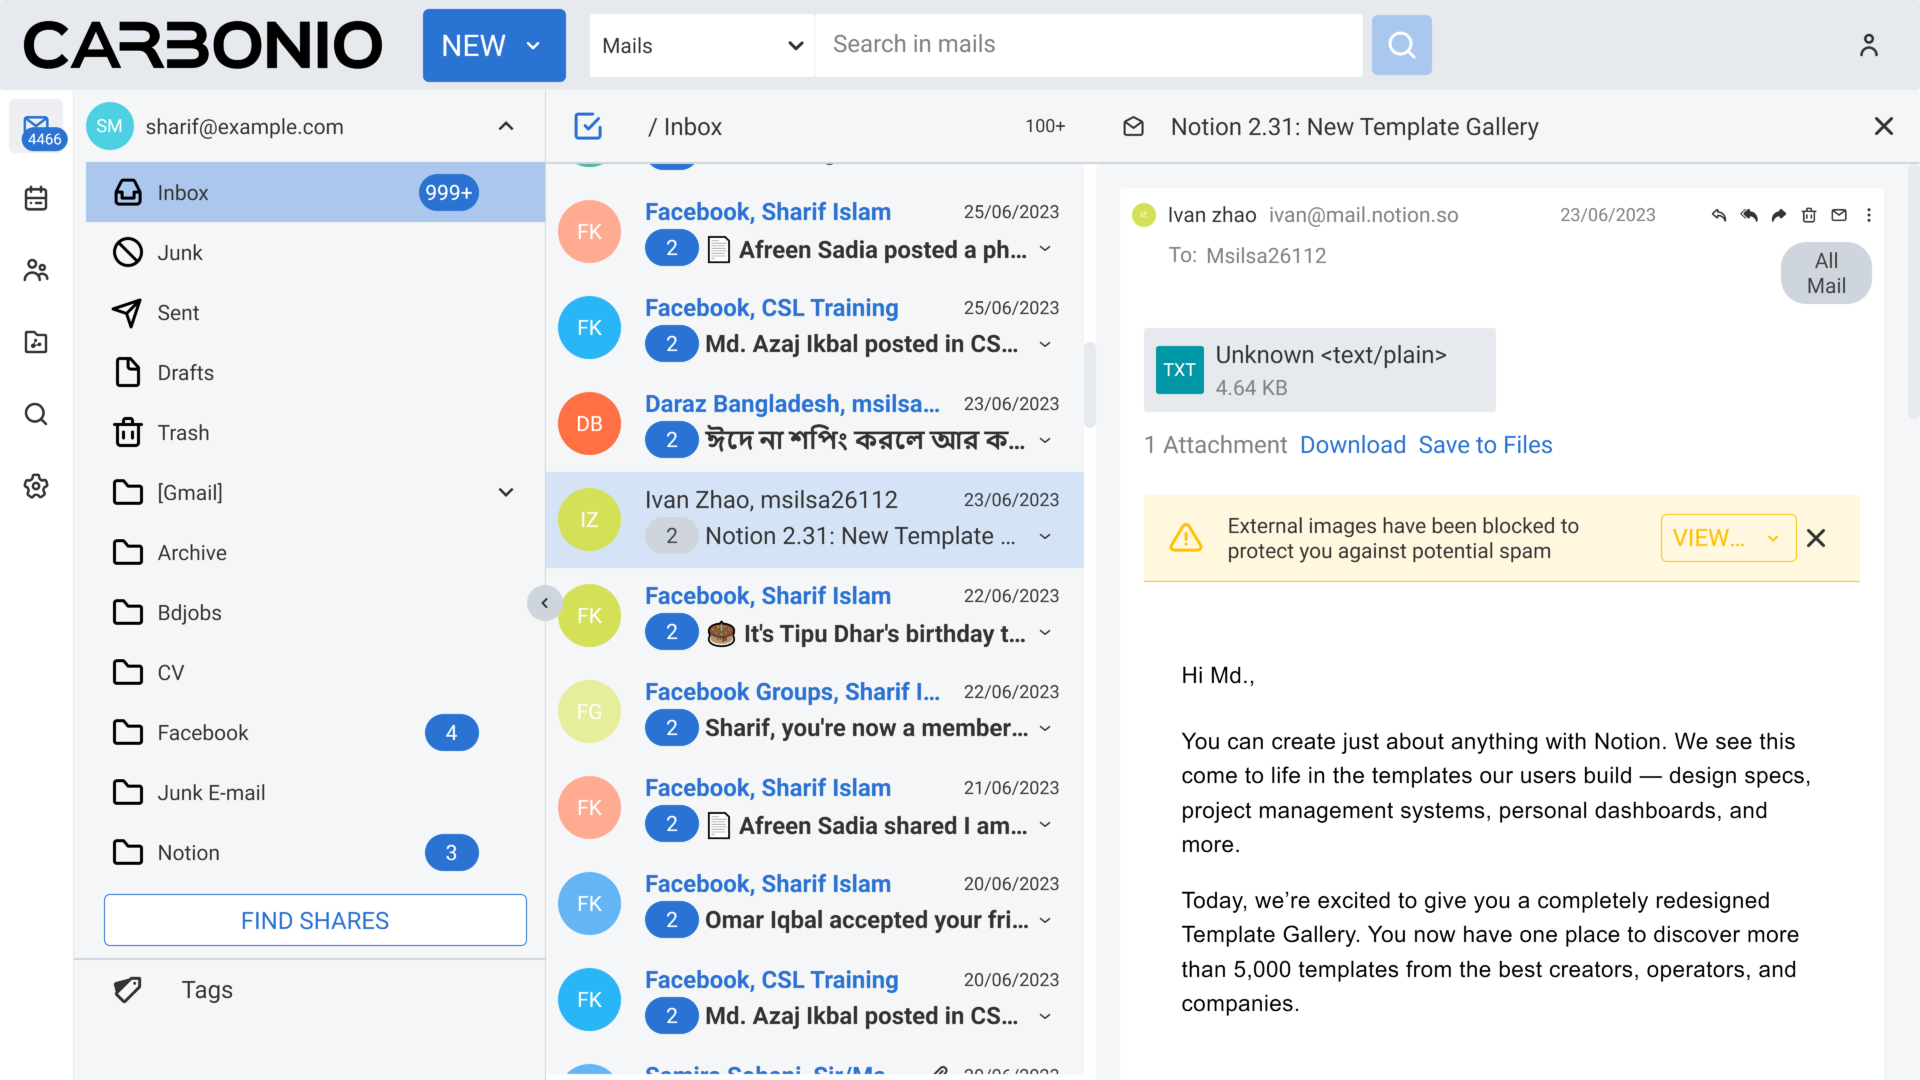Viewport: 1920px width, 1080px height.
Task: Open the CV folder
Action: (315, 673)
